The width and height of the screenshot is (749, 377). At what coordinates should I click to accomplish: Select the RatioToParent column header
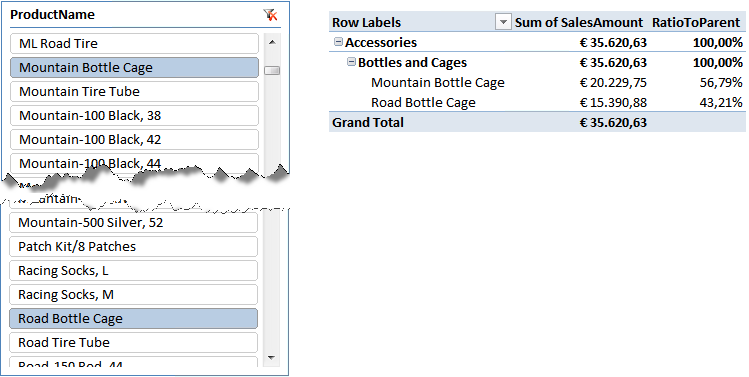pos(696,22)
